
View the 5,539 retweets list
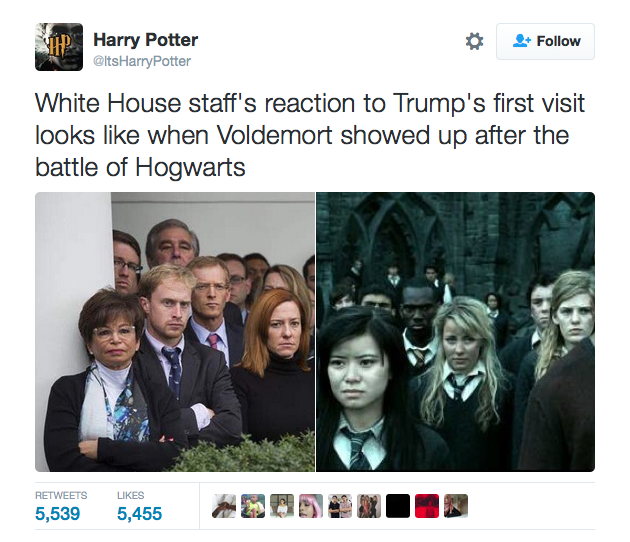[57, 513]
